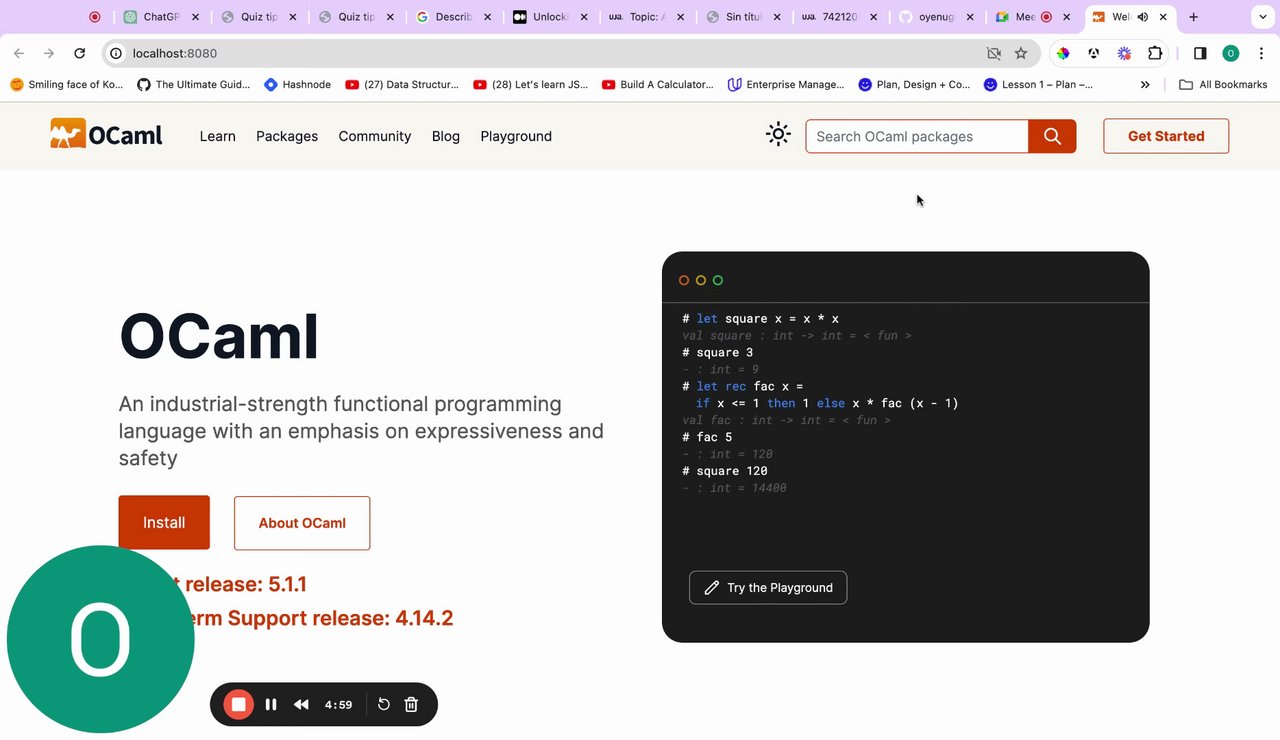Open the Playground from the navbar
The image size is (1280, 740).
coord(516,136)
